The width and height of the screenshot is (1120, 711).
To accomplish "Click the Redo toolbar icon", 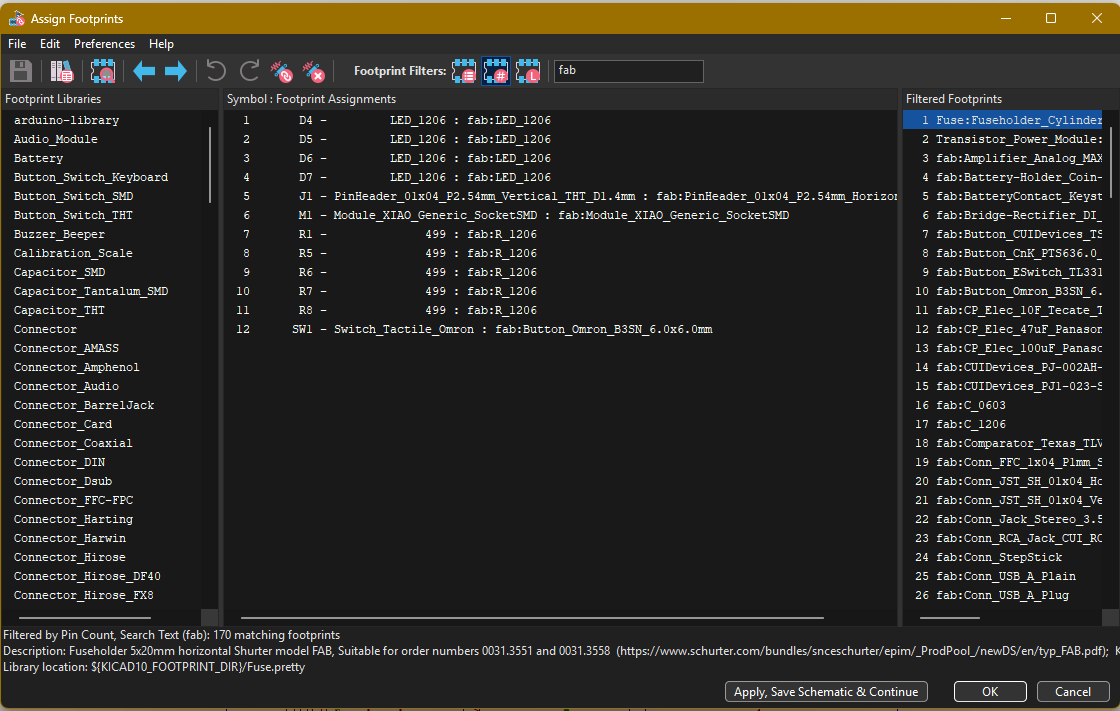I will pyautogui.click(x=249, y=71).
